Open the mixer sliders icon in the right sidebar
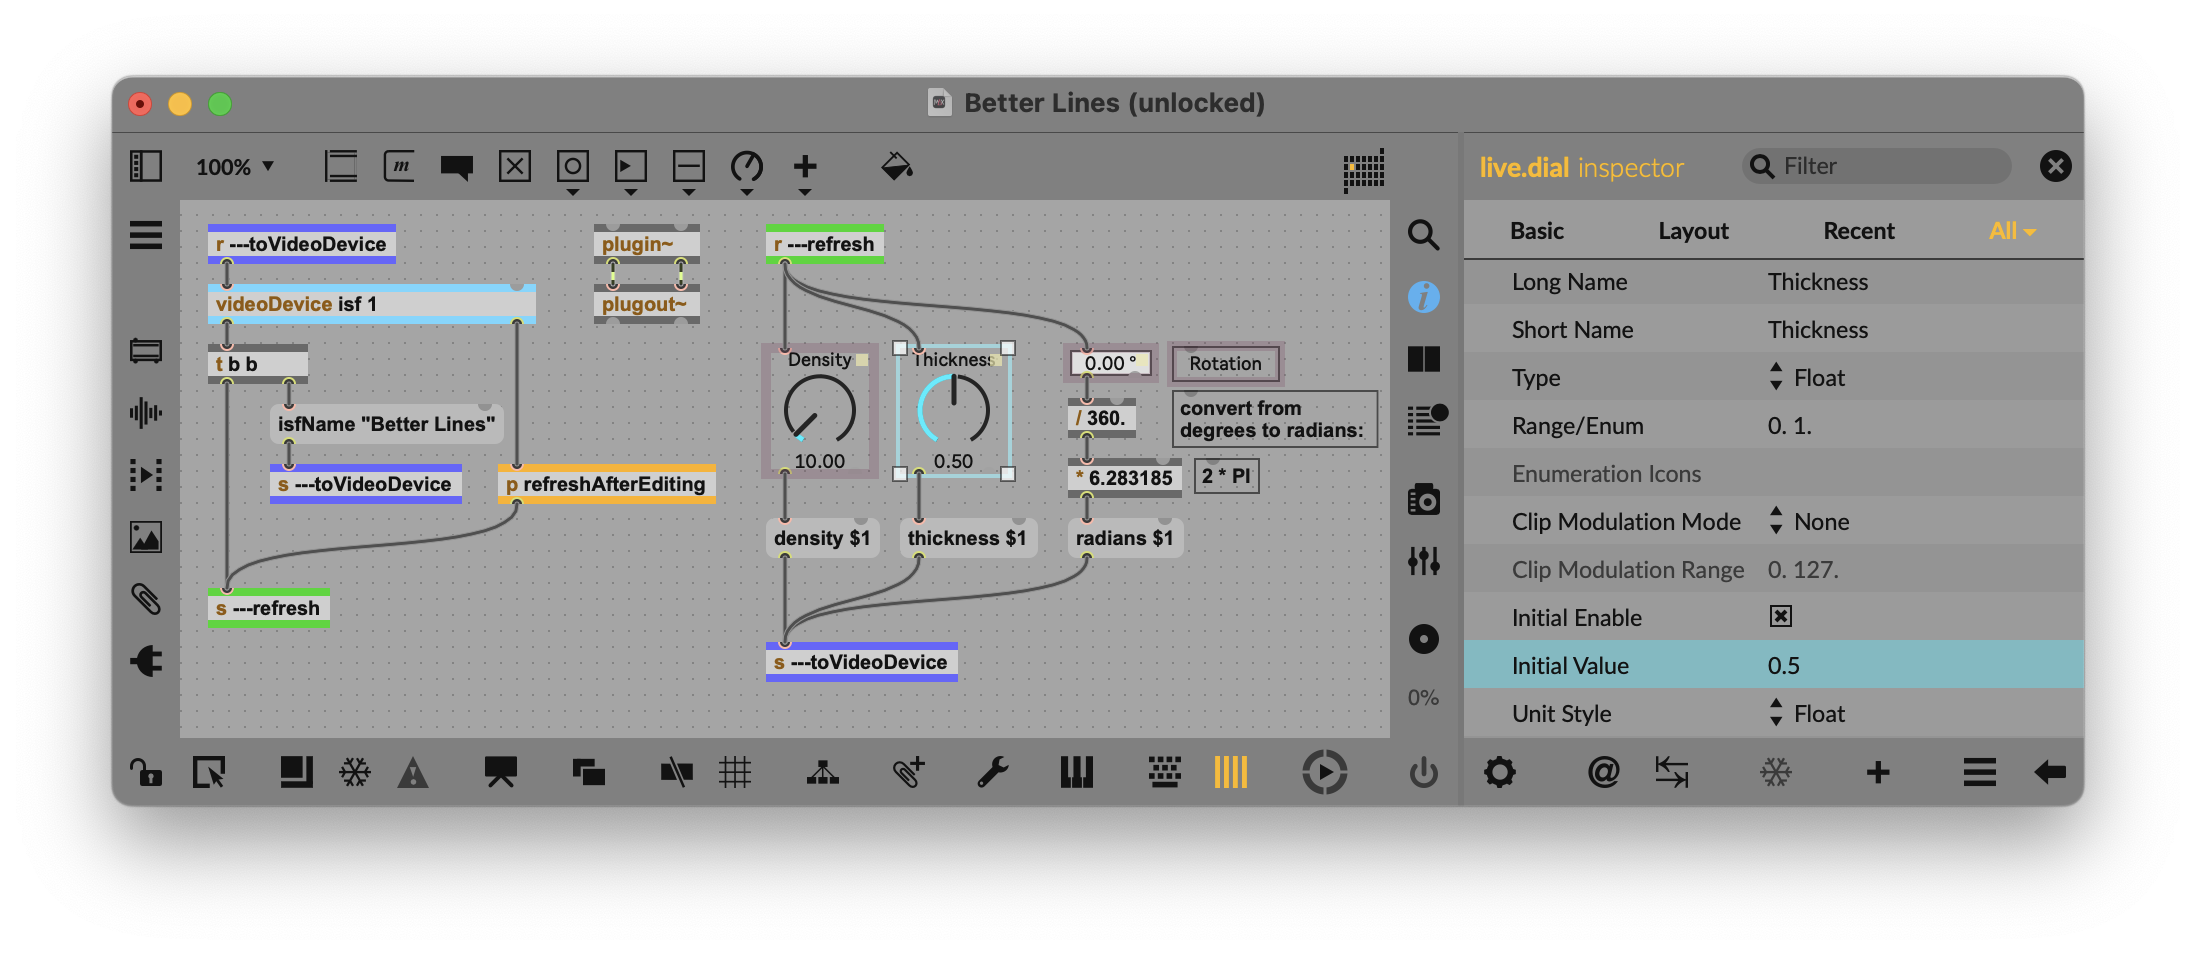This screenshot has width=2196, height=954. [1423, 561]
